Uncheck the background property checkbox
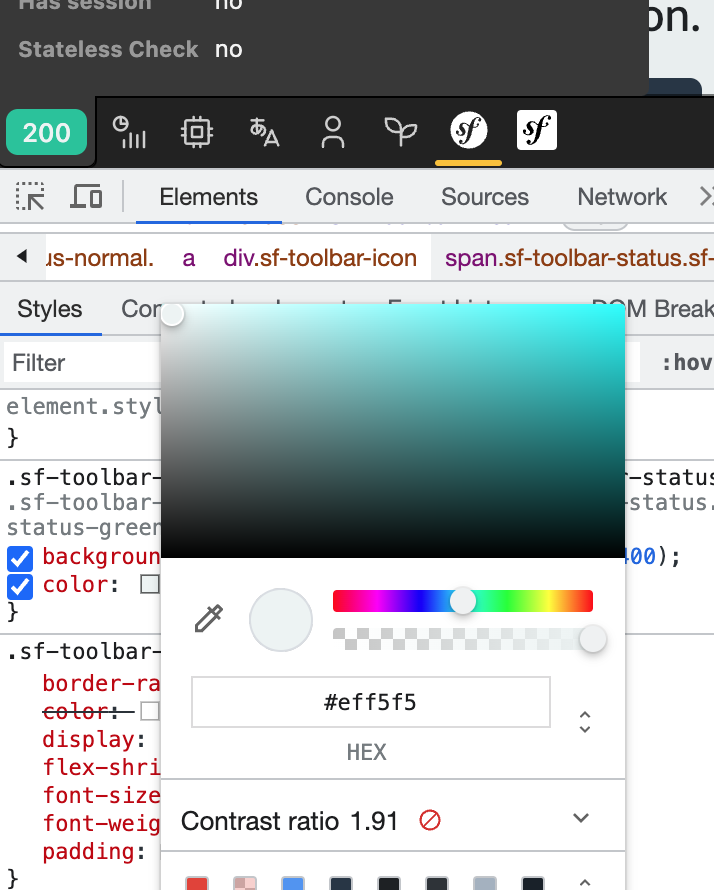 pyautogui.click(x=20, y=559)
